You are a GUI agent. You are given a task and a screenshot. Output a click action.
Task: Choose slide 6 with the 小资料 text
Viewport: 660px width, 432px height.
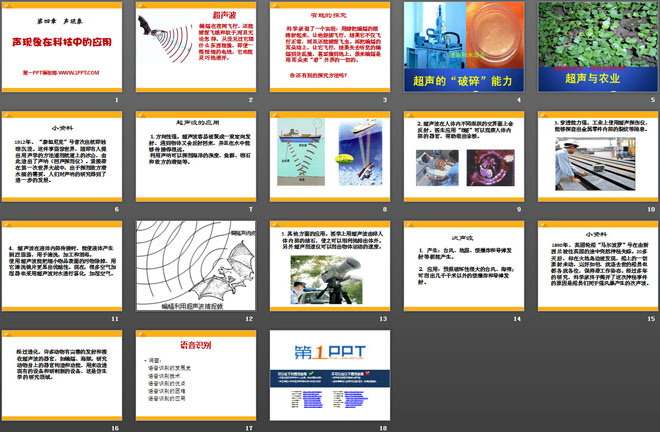(x=62, y=156)
